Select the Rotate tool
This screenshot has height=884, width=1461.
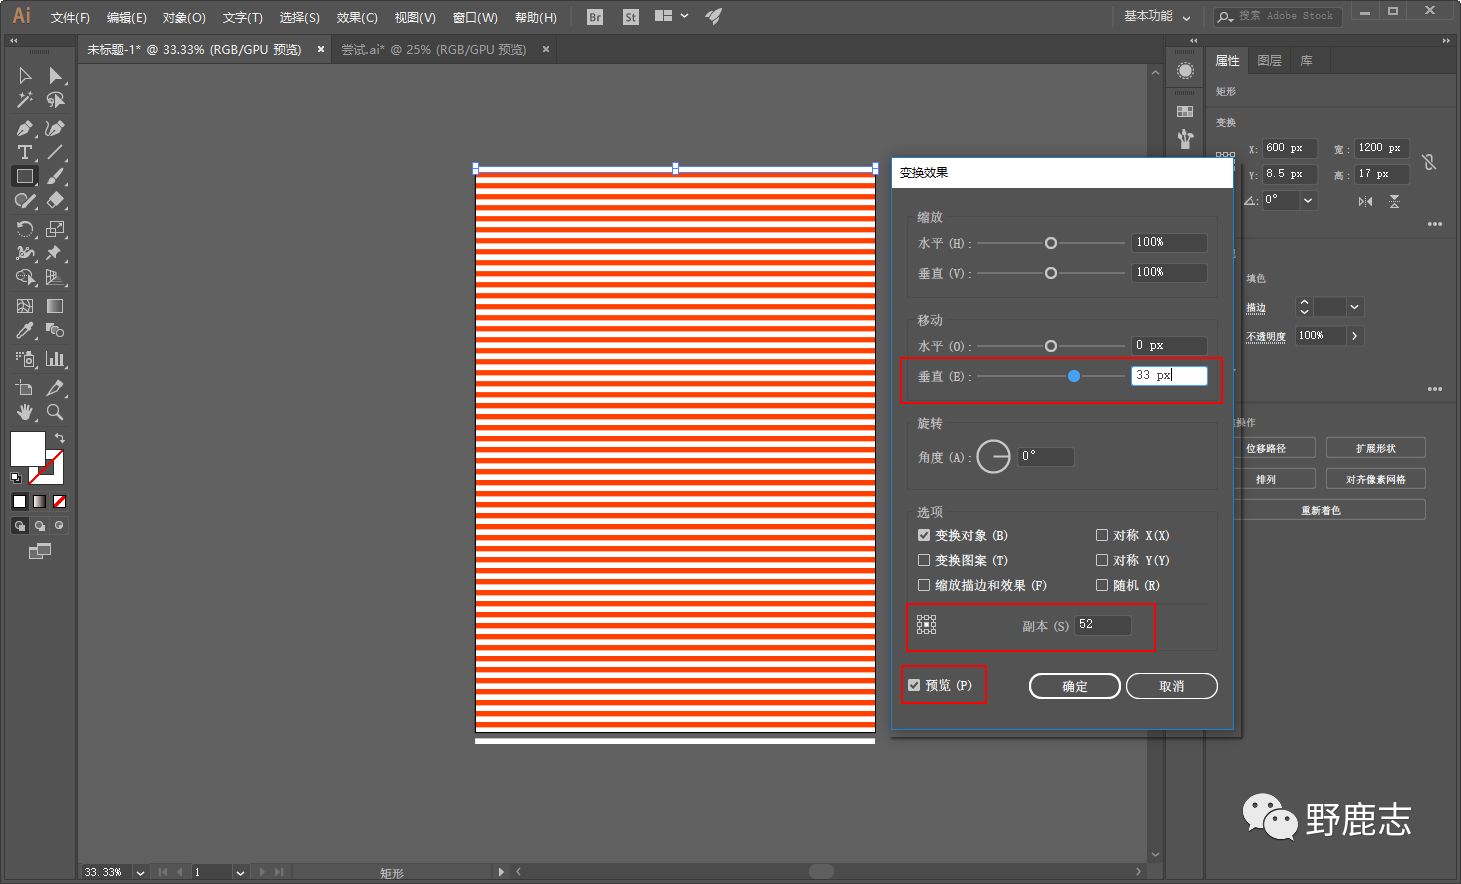[x=24, y=229]
